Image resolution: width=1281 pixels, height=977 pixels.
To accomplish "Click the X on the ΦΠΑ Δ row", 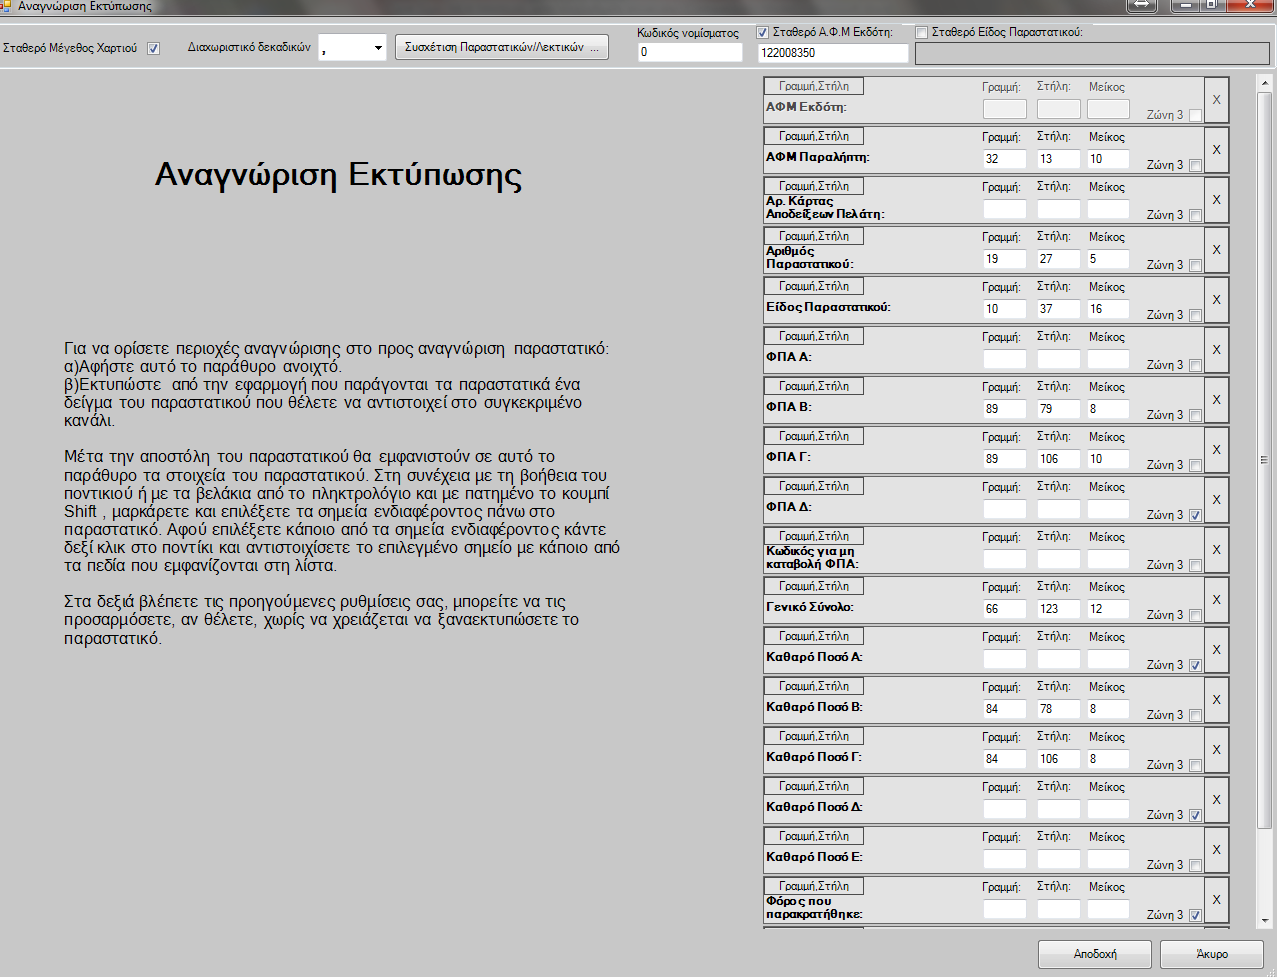I will (x=1216, y=500).
